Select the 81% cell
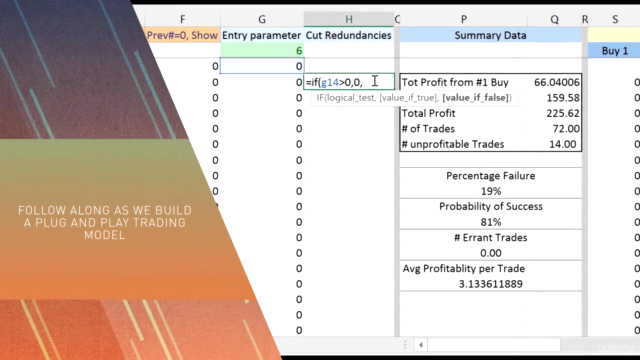This screenshot has width=640, height=360. pos(491,222)
